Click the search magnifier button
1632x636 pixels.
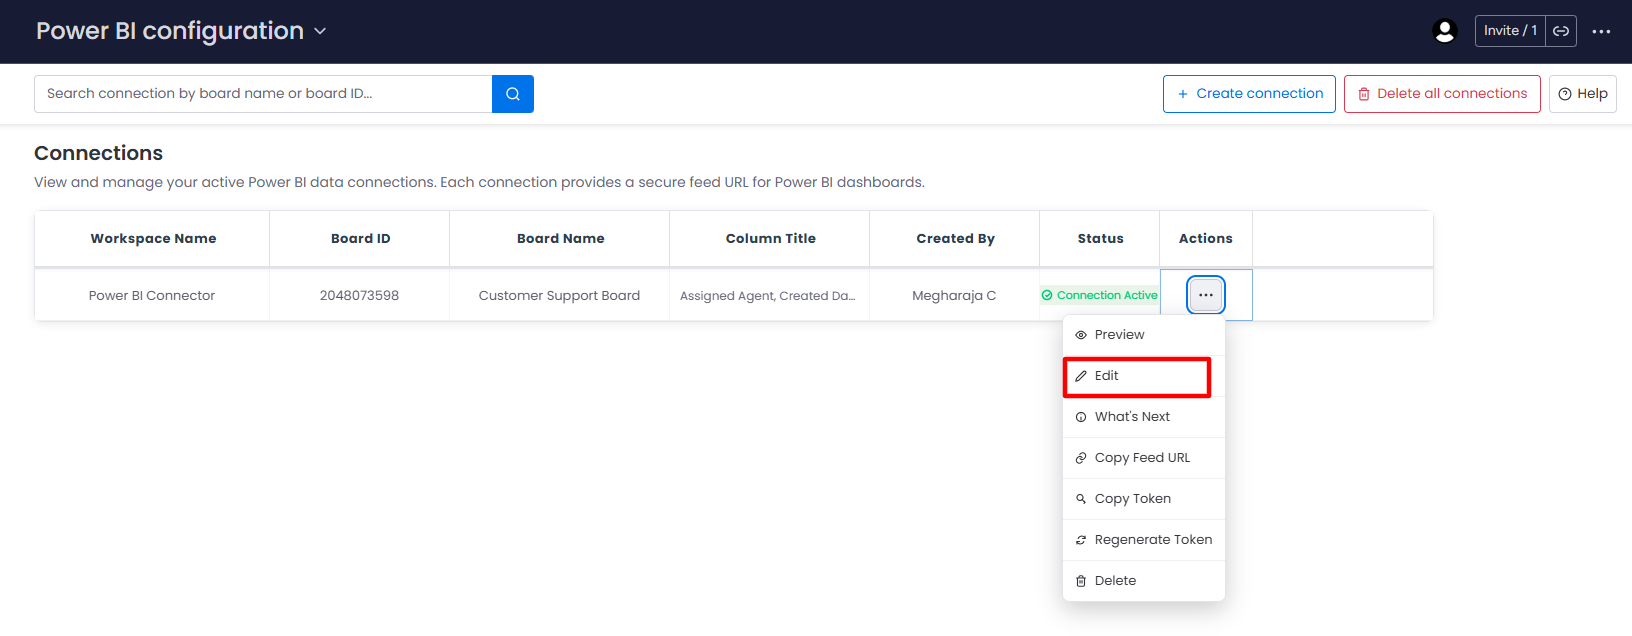pos(513,94)
